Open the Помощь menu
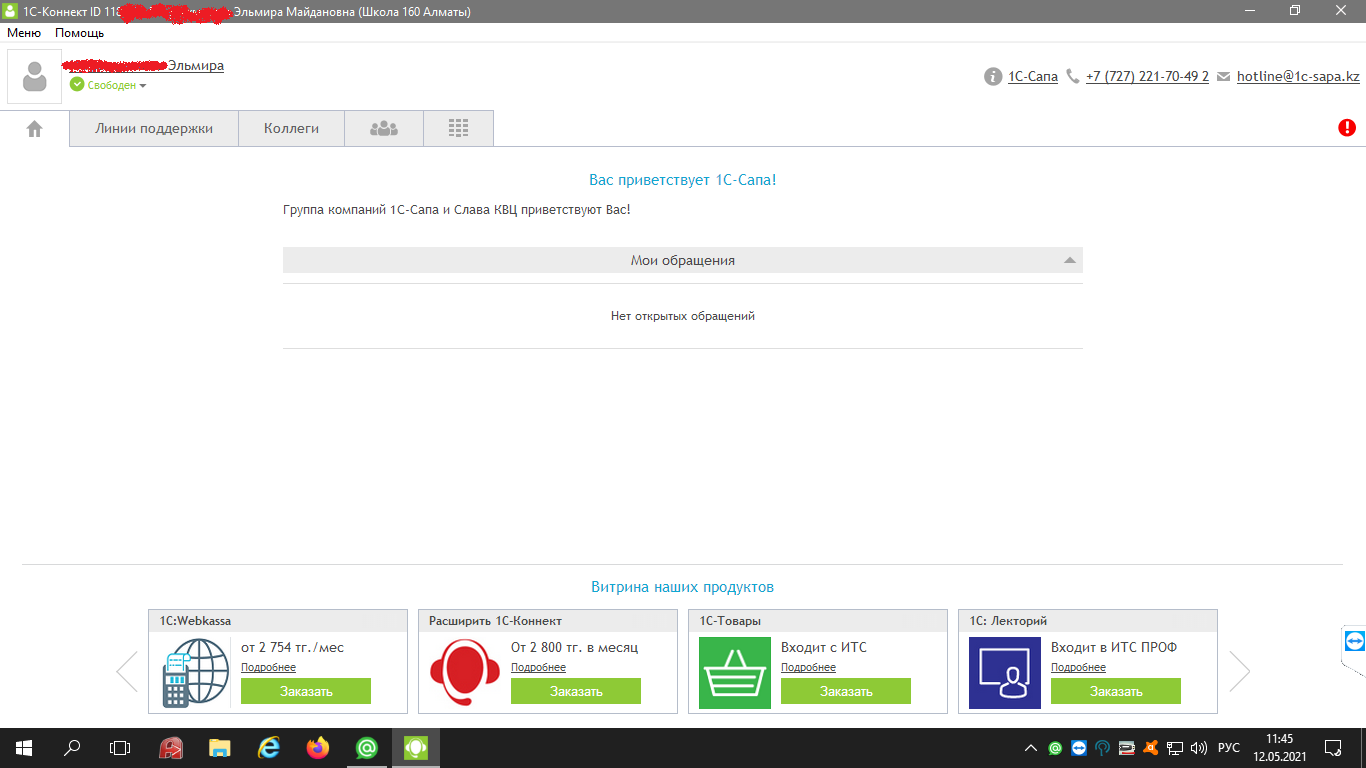The height and width of the screenshot is (768, 1366). click(79, 33)
